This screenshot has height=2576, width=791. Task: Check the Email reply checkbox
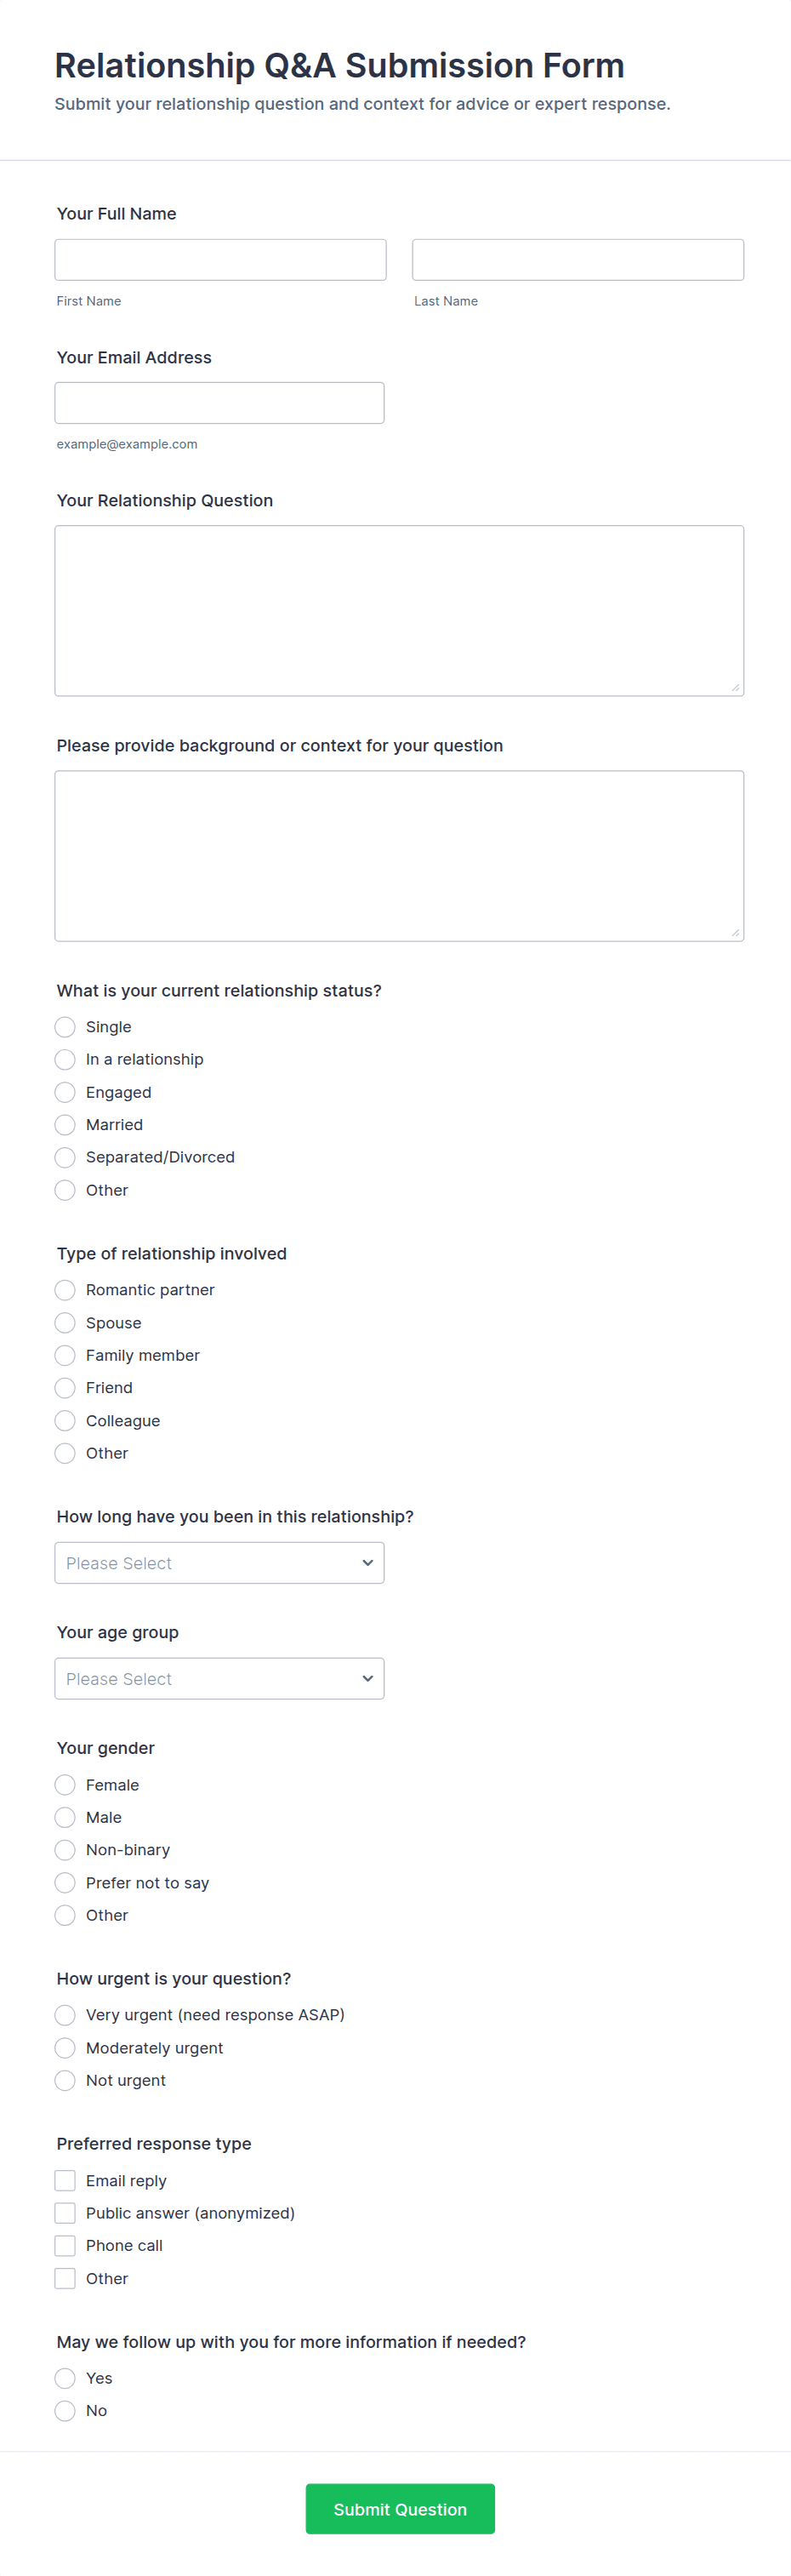(x=65, y=2181)
